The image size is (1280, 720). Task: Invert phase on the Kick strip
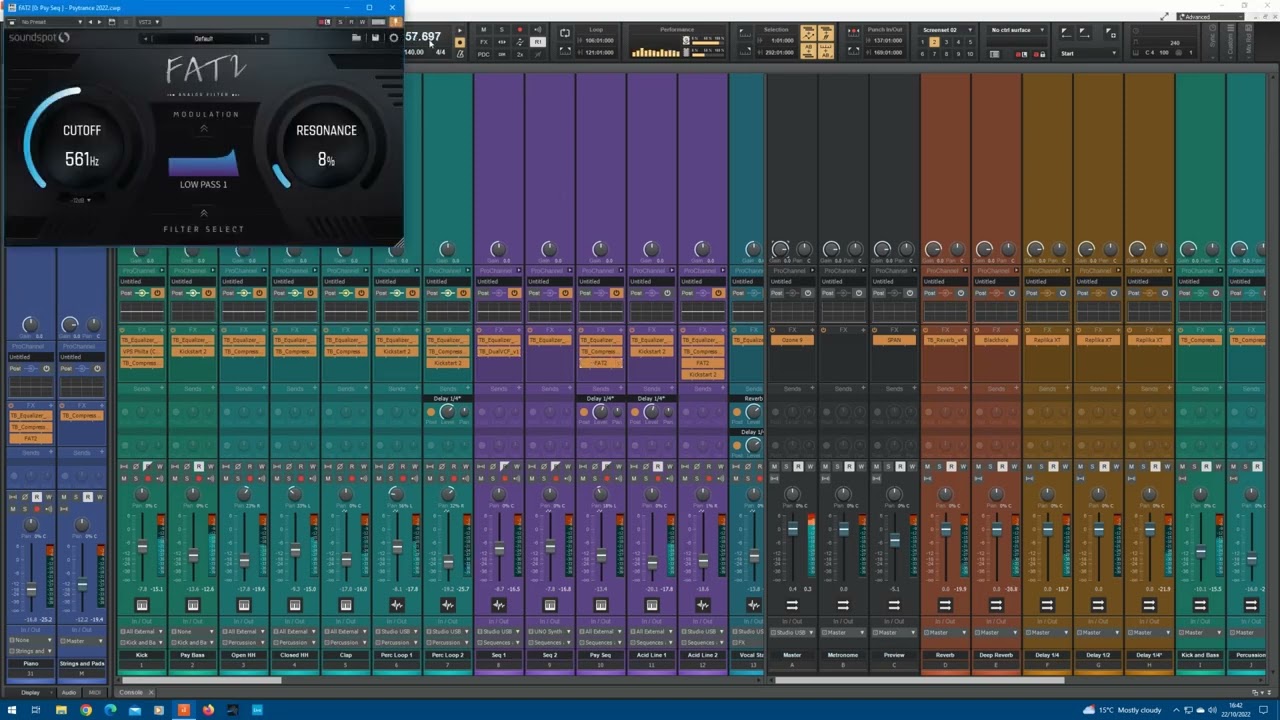135,466
